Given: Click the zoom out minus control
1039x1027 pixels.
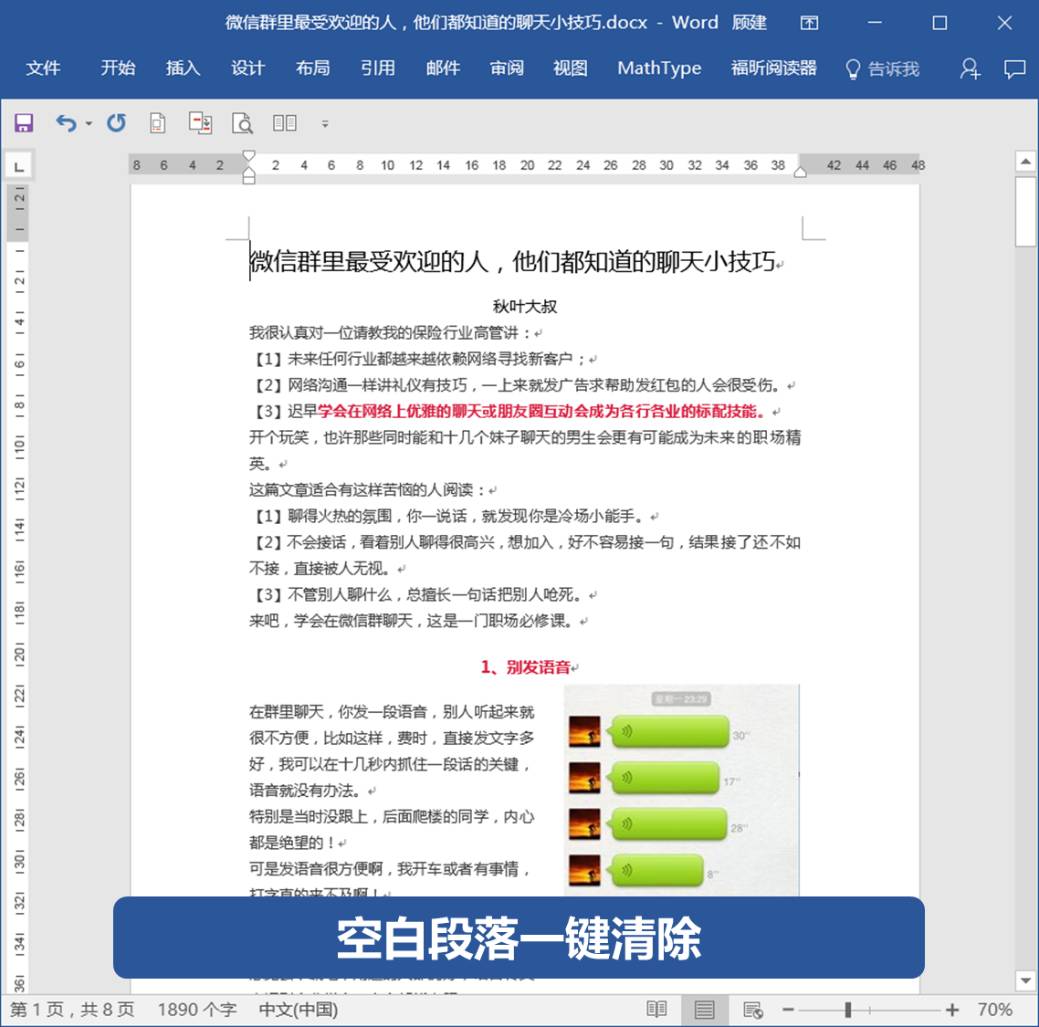Looking at the screenshot, I should coord(788,1009).
